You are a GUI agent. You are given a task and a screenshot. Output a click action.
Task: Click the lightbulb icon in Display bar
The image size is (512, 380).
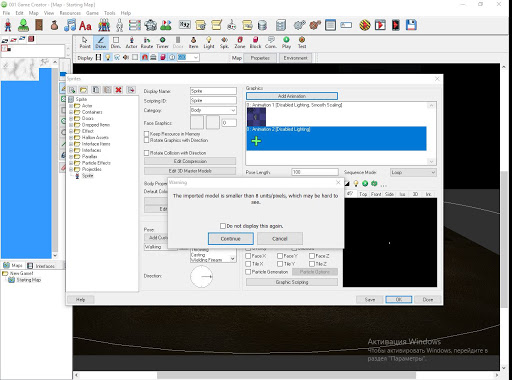[x=108, y=57]
